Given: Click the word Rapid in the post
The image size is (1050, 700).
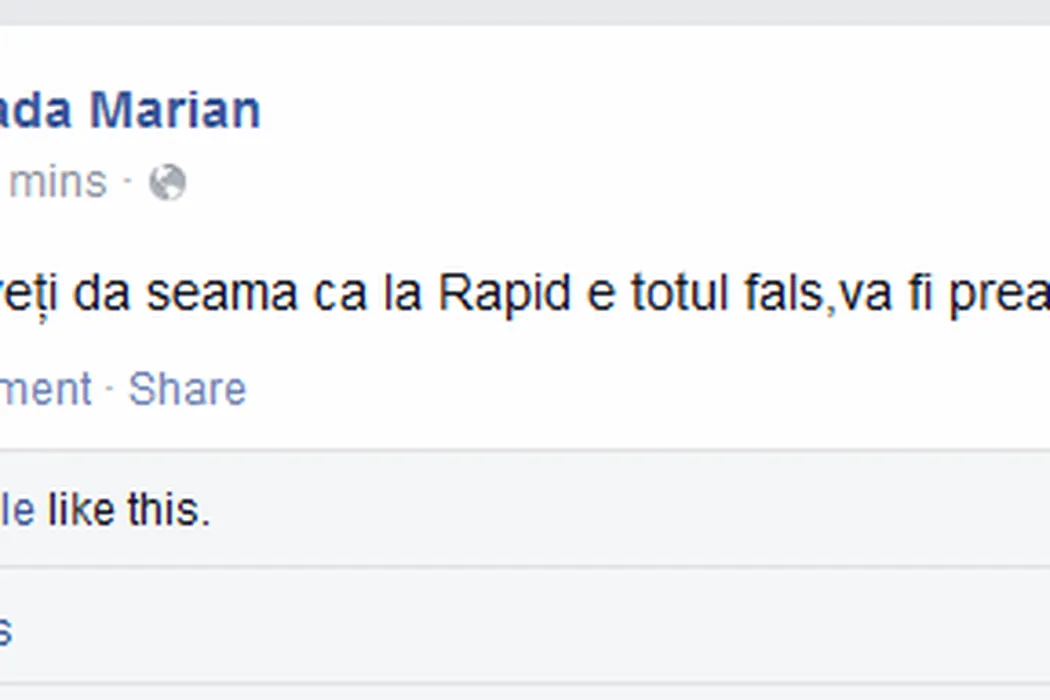Looking at the screenshot, I should [504, 294].
